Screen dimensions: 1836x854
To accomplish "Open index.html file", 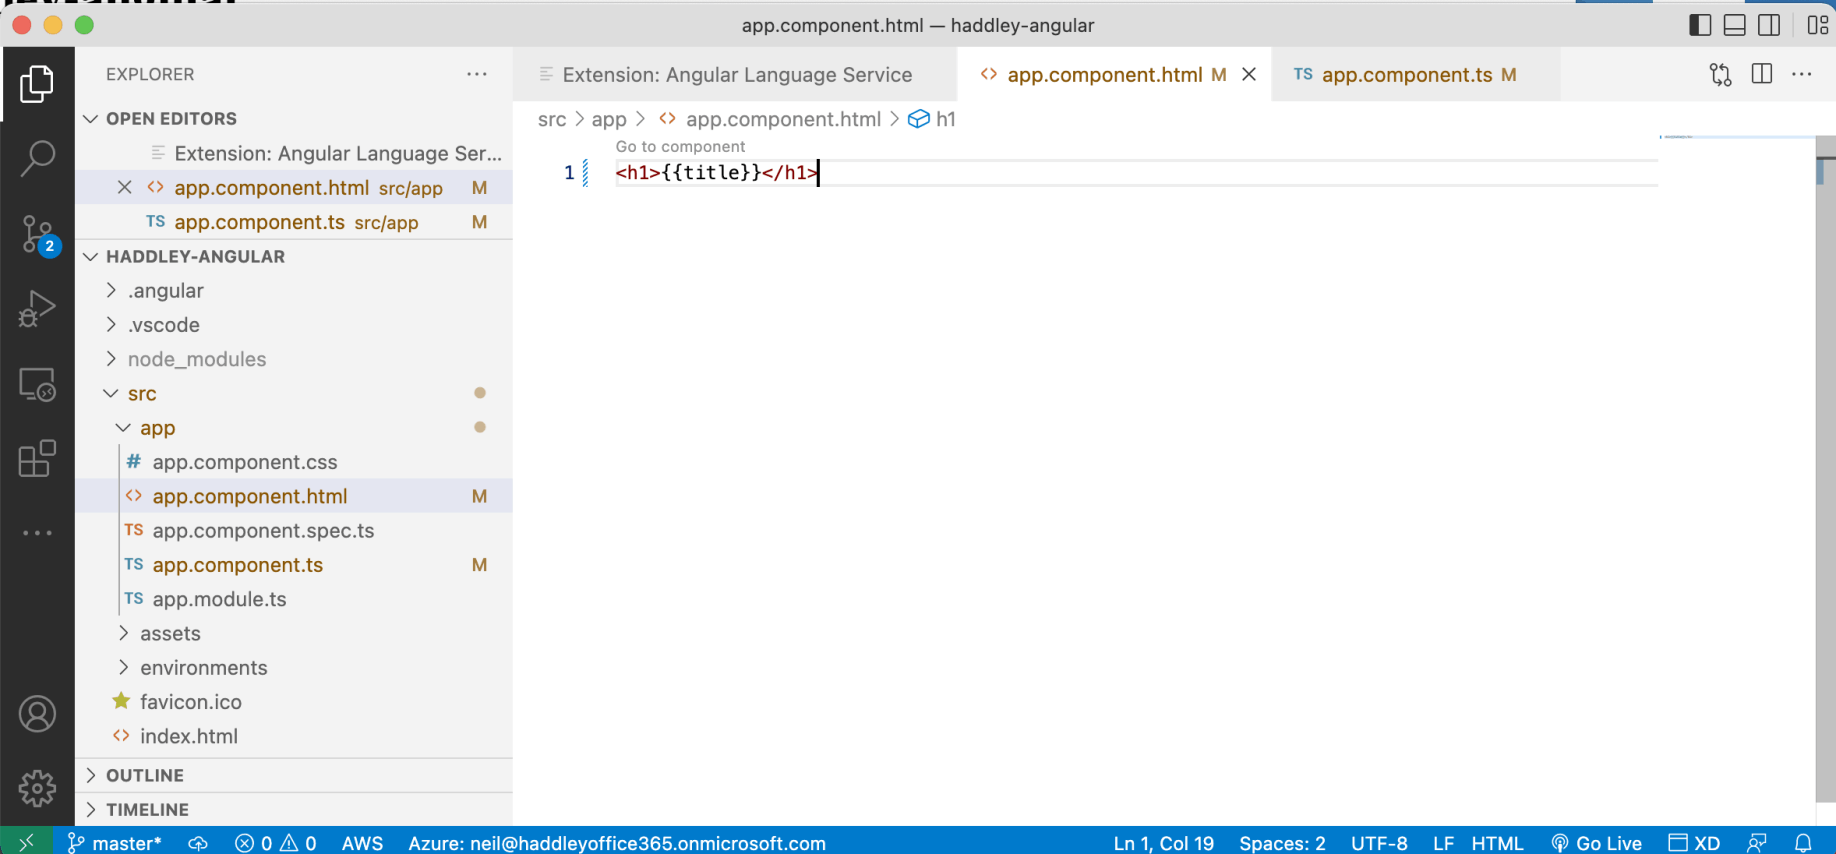I will (294, 736).
